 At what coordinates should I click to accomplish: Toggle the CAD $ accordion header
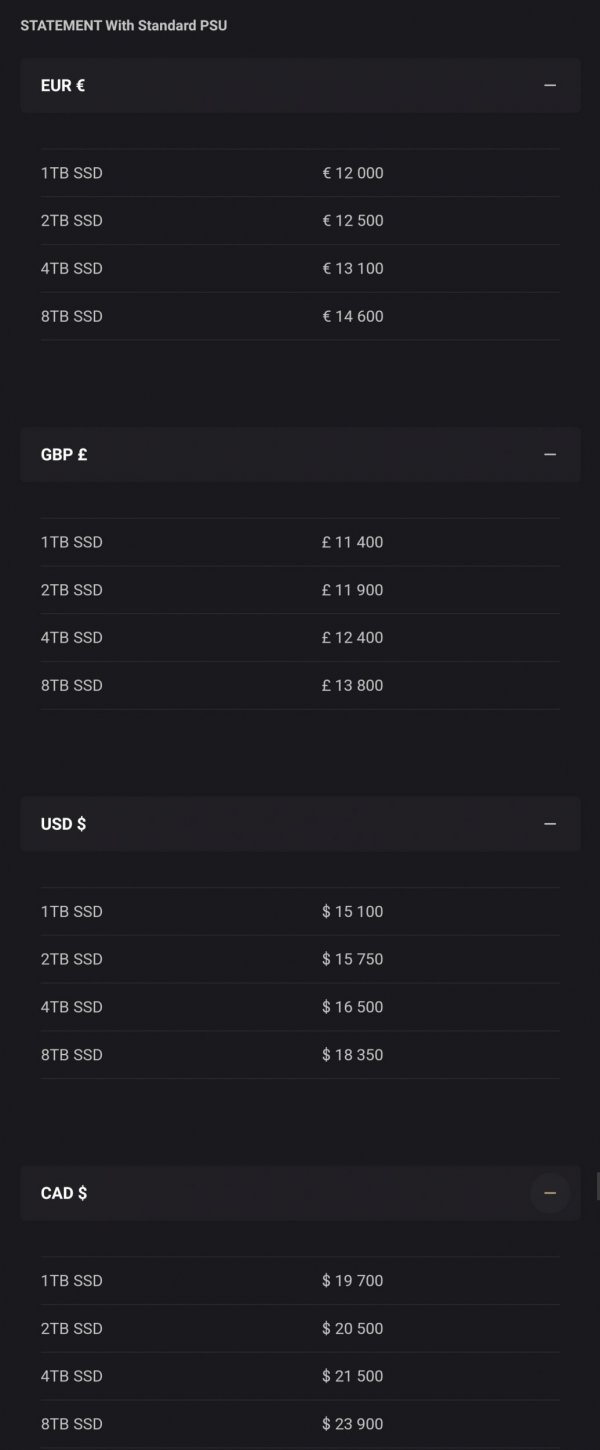(x=300, y=1193)
